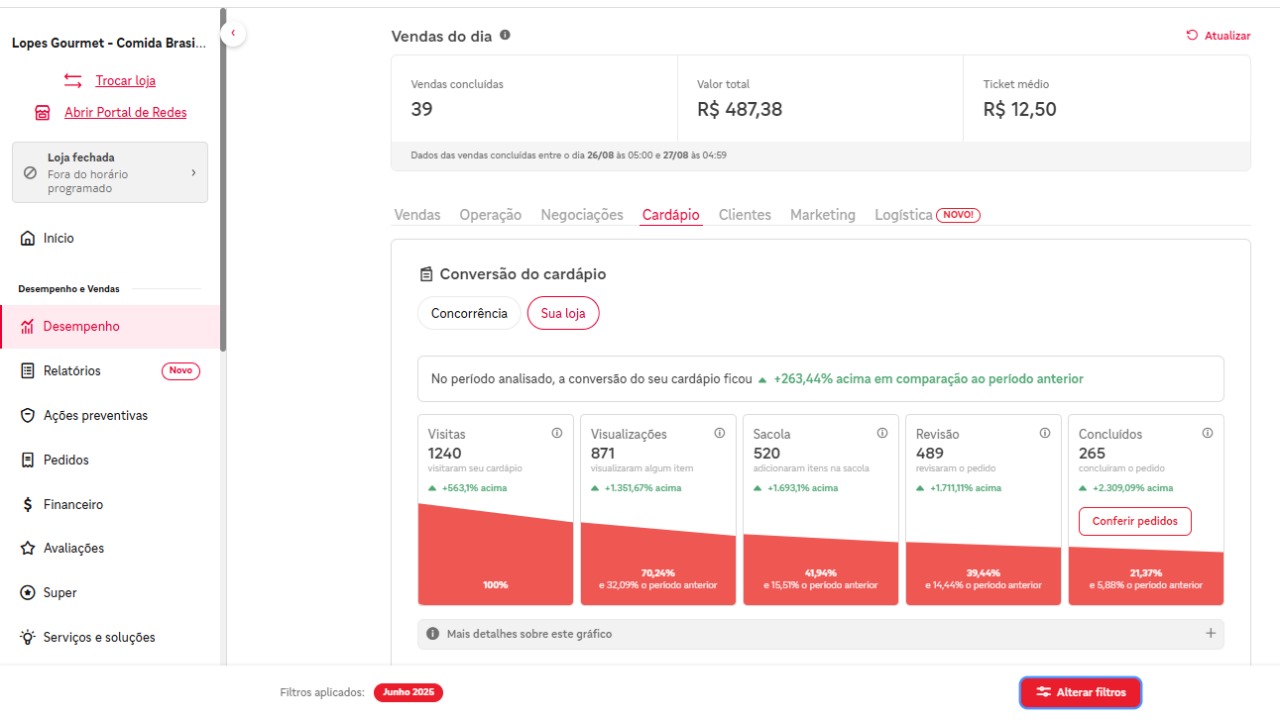This screenshot has width=1280, height=720.
Task: Collapse the sidebar with the arrow button
Action: [x=233, y=34]
